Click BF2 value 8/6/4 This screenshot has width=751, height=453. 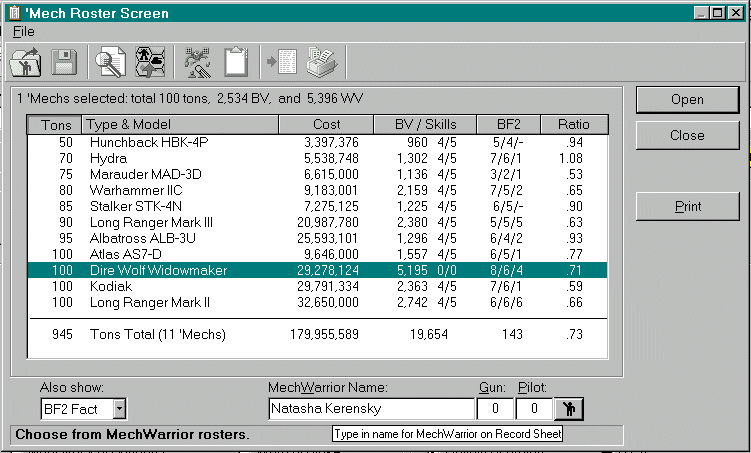point(506,270)
